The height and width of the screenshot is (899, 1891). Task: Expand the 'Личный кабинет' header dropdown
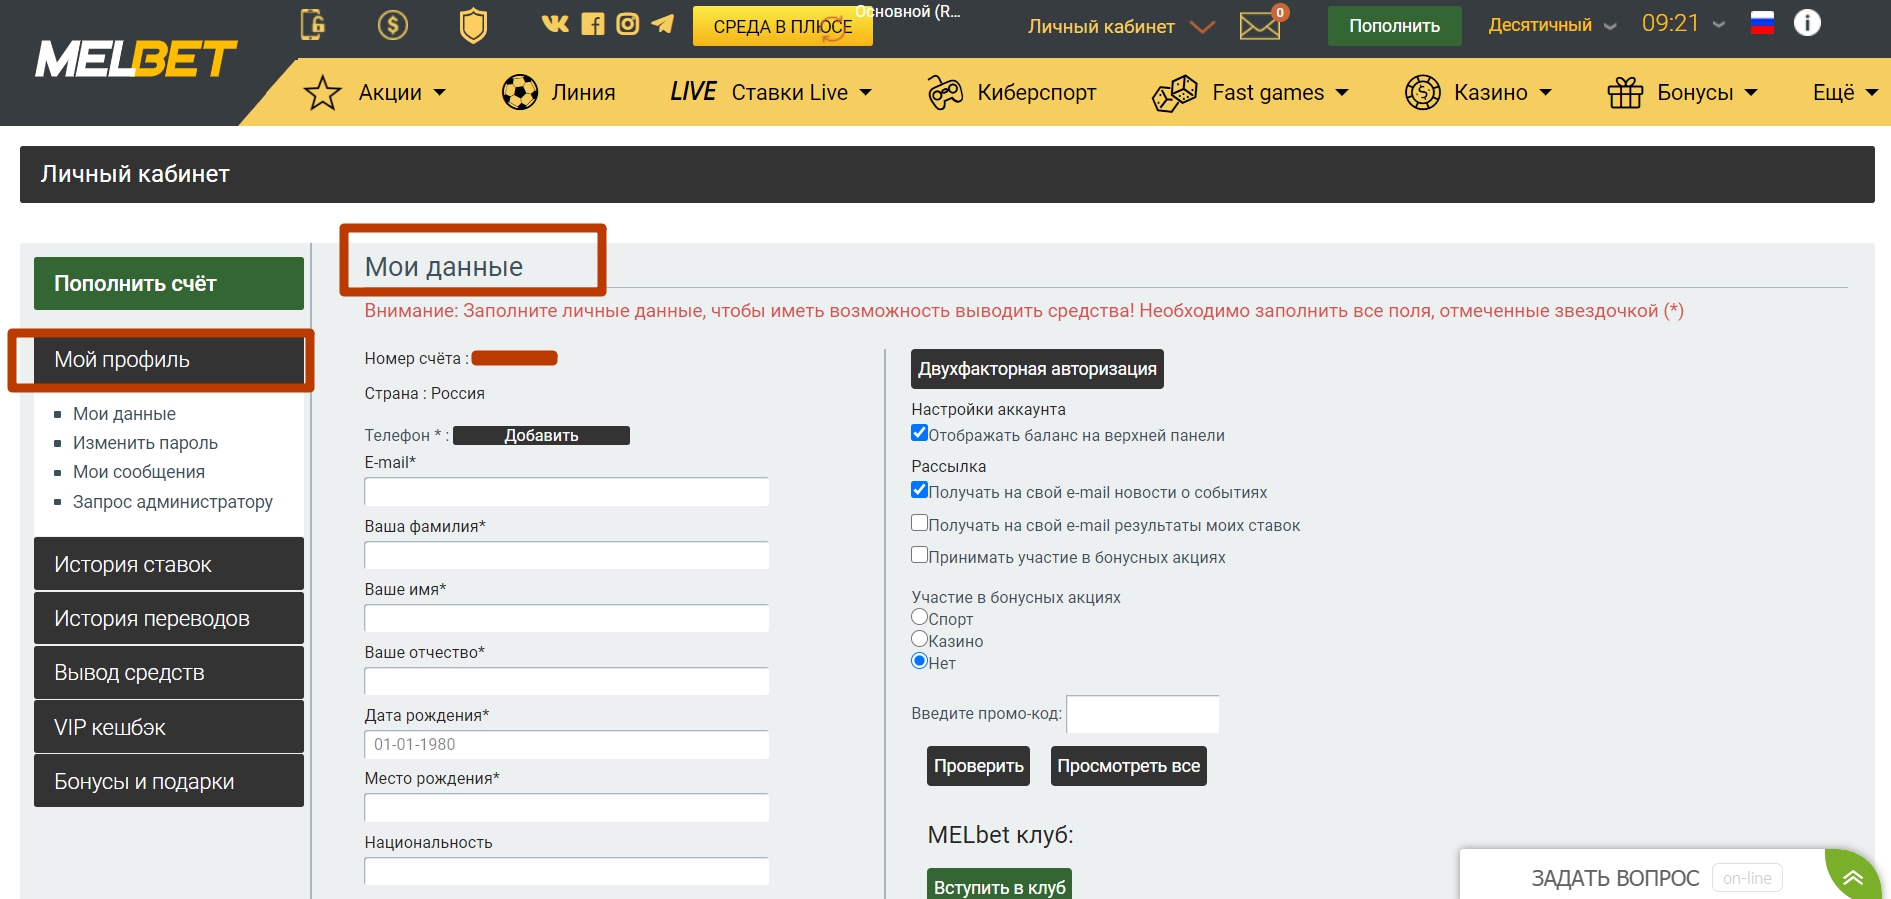pos(1121,27)
